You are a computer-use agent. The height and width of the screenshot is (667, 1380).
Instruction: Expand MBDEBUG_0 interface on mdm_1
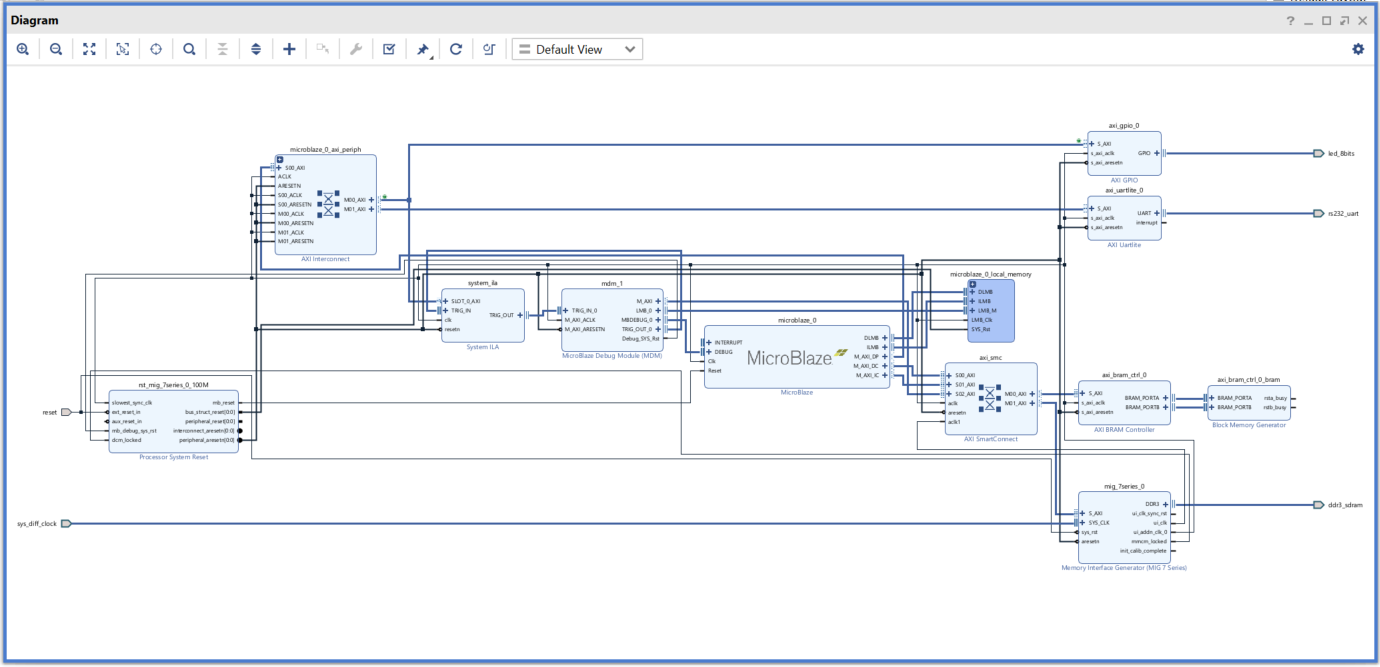click(x=657, y=320)
